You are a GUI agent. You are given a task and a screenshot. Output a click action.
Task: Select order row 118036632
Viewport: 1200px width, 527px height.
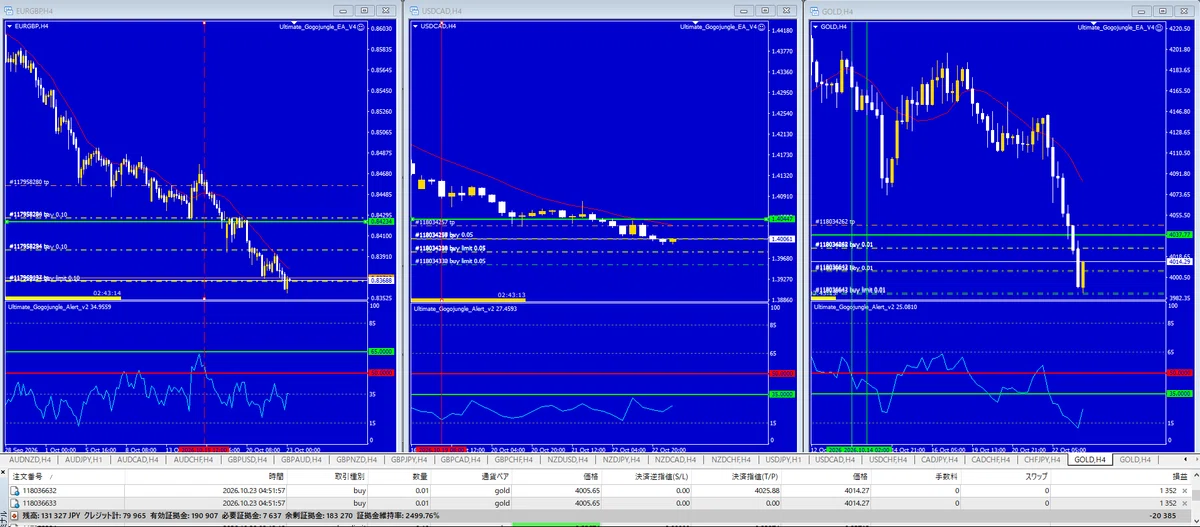[x=600, y=491]
